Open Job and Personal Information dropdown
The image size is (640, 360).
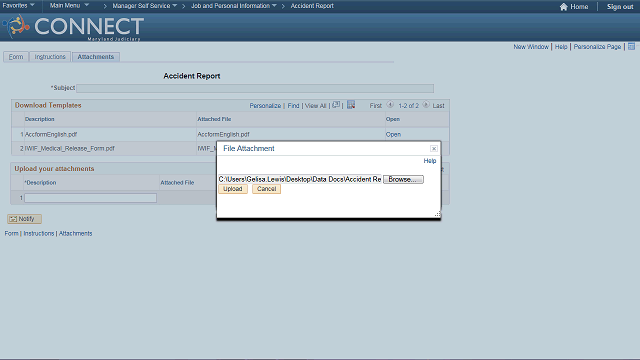233,6
